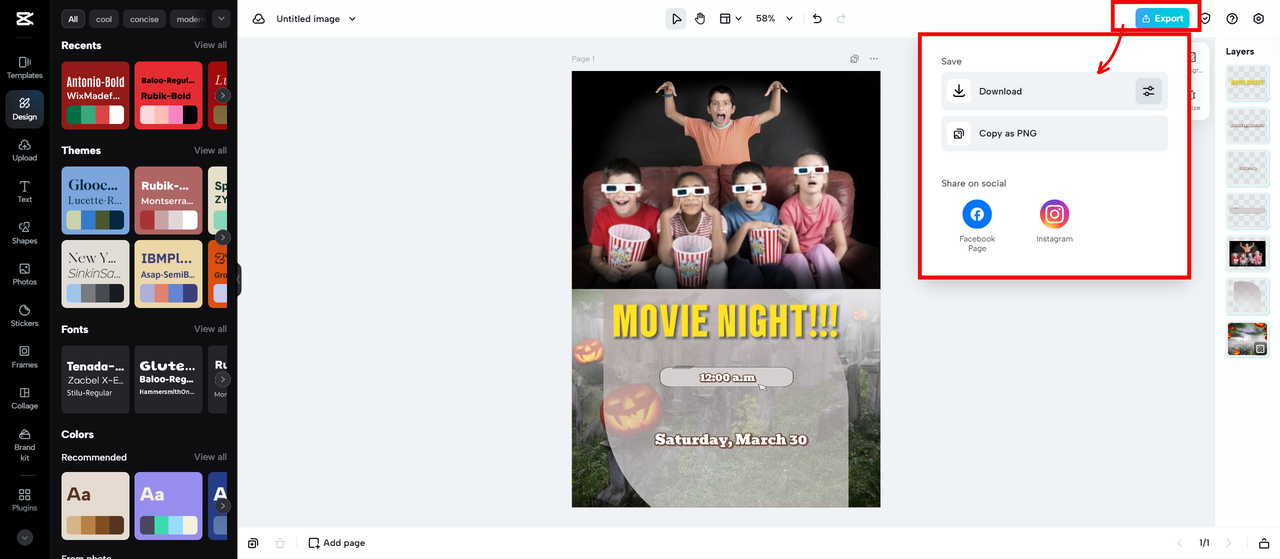Open the Templates sidebar panel
Screen dimensions: 1280x559
24,67
